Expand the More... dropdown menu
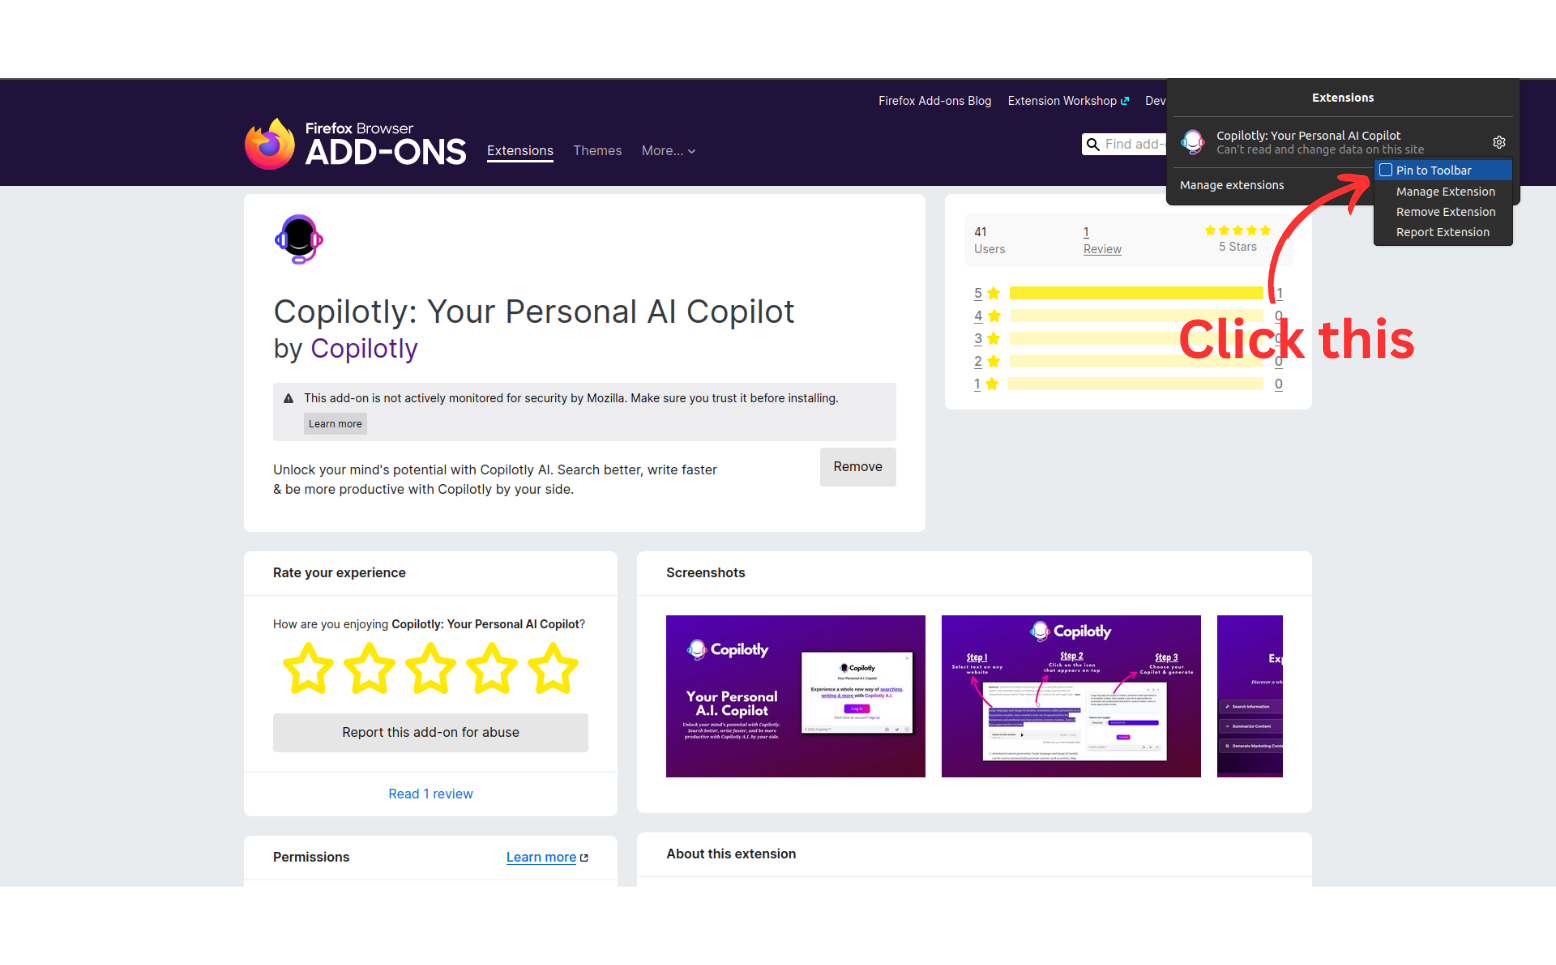 coord(668,151)
